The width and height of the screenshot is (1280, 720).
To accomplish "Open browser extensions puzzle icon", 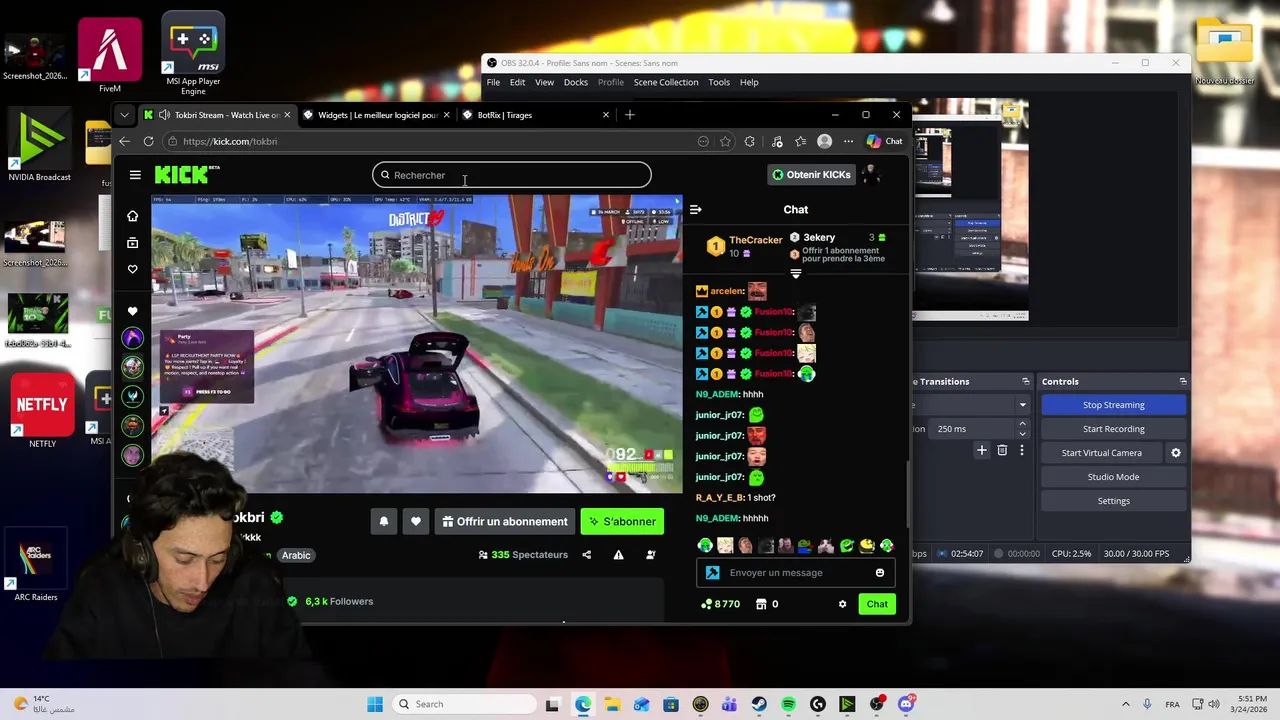I will coord(750,141).
